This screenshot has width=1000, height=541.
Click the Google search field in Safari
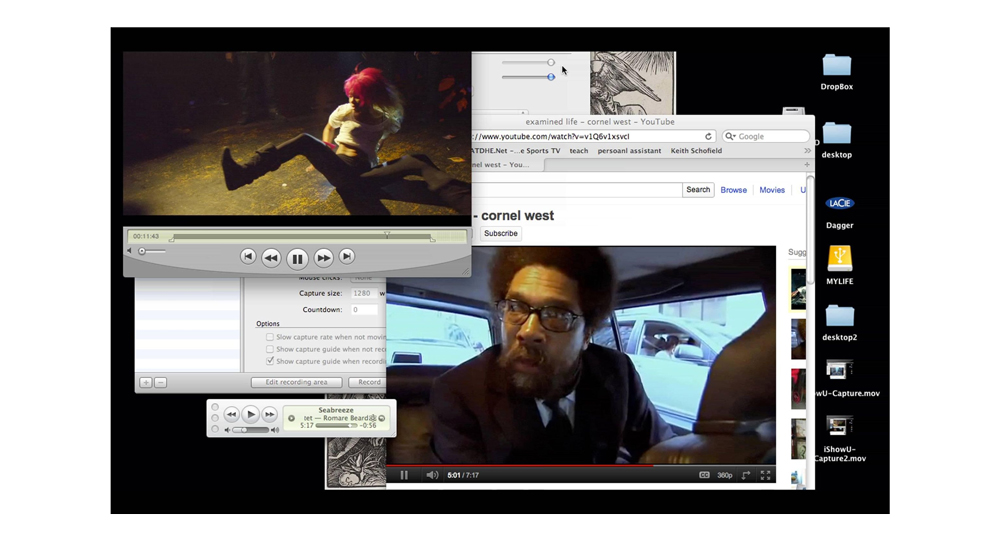click(x=766, y=137)
